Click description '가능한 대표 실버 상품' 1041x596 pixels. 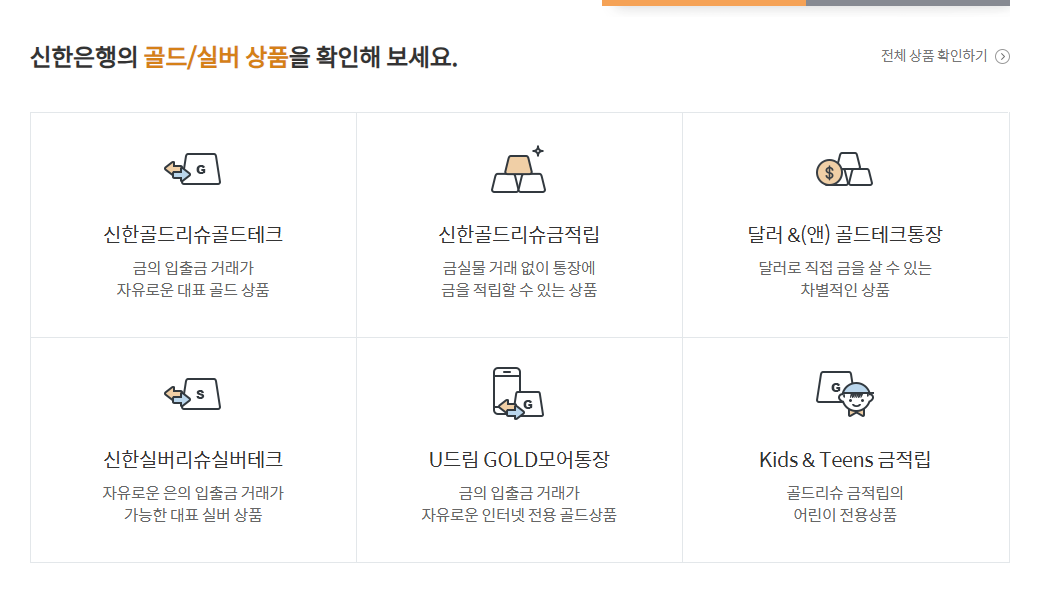[x=193, y=515]
